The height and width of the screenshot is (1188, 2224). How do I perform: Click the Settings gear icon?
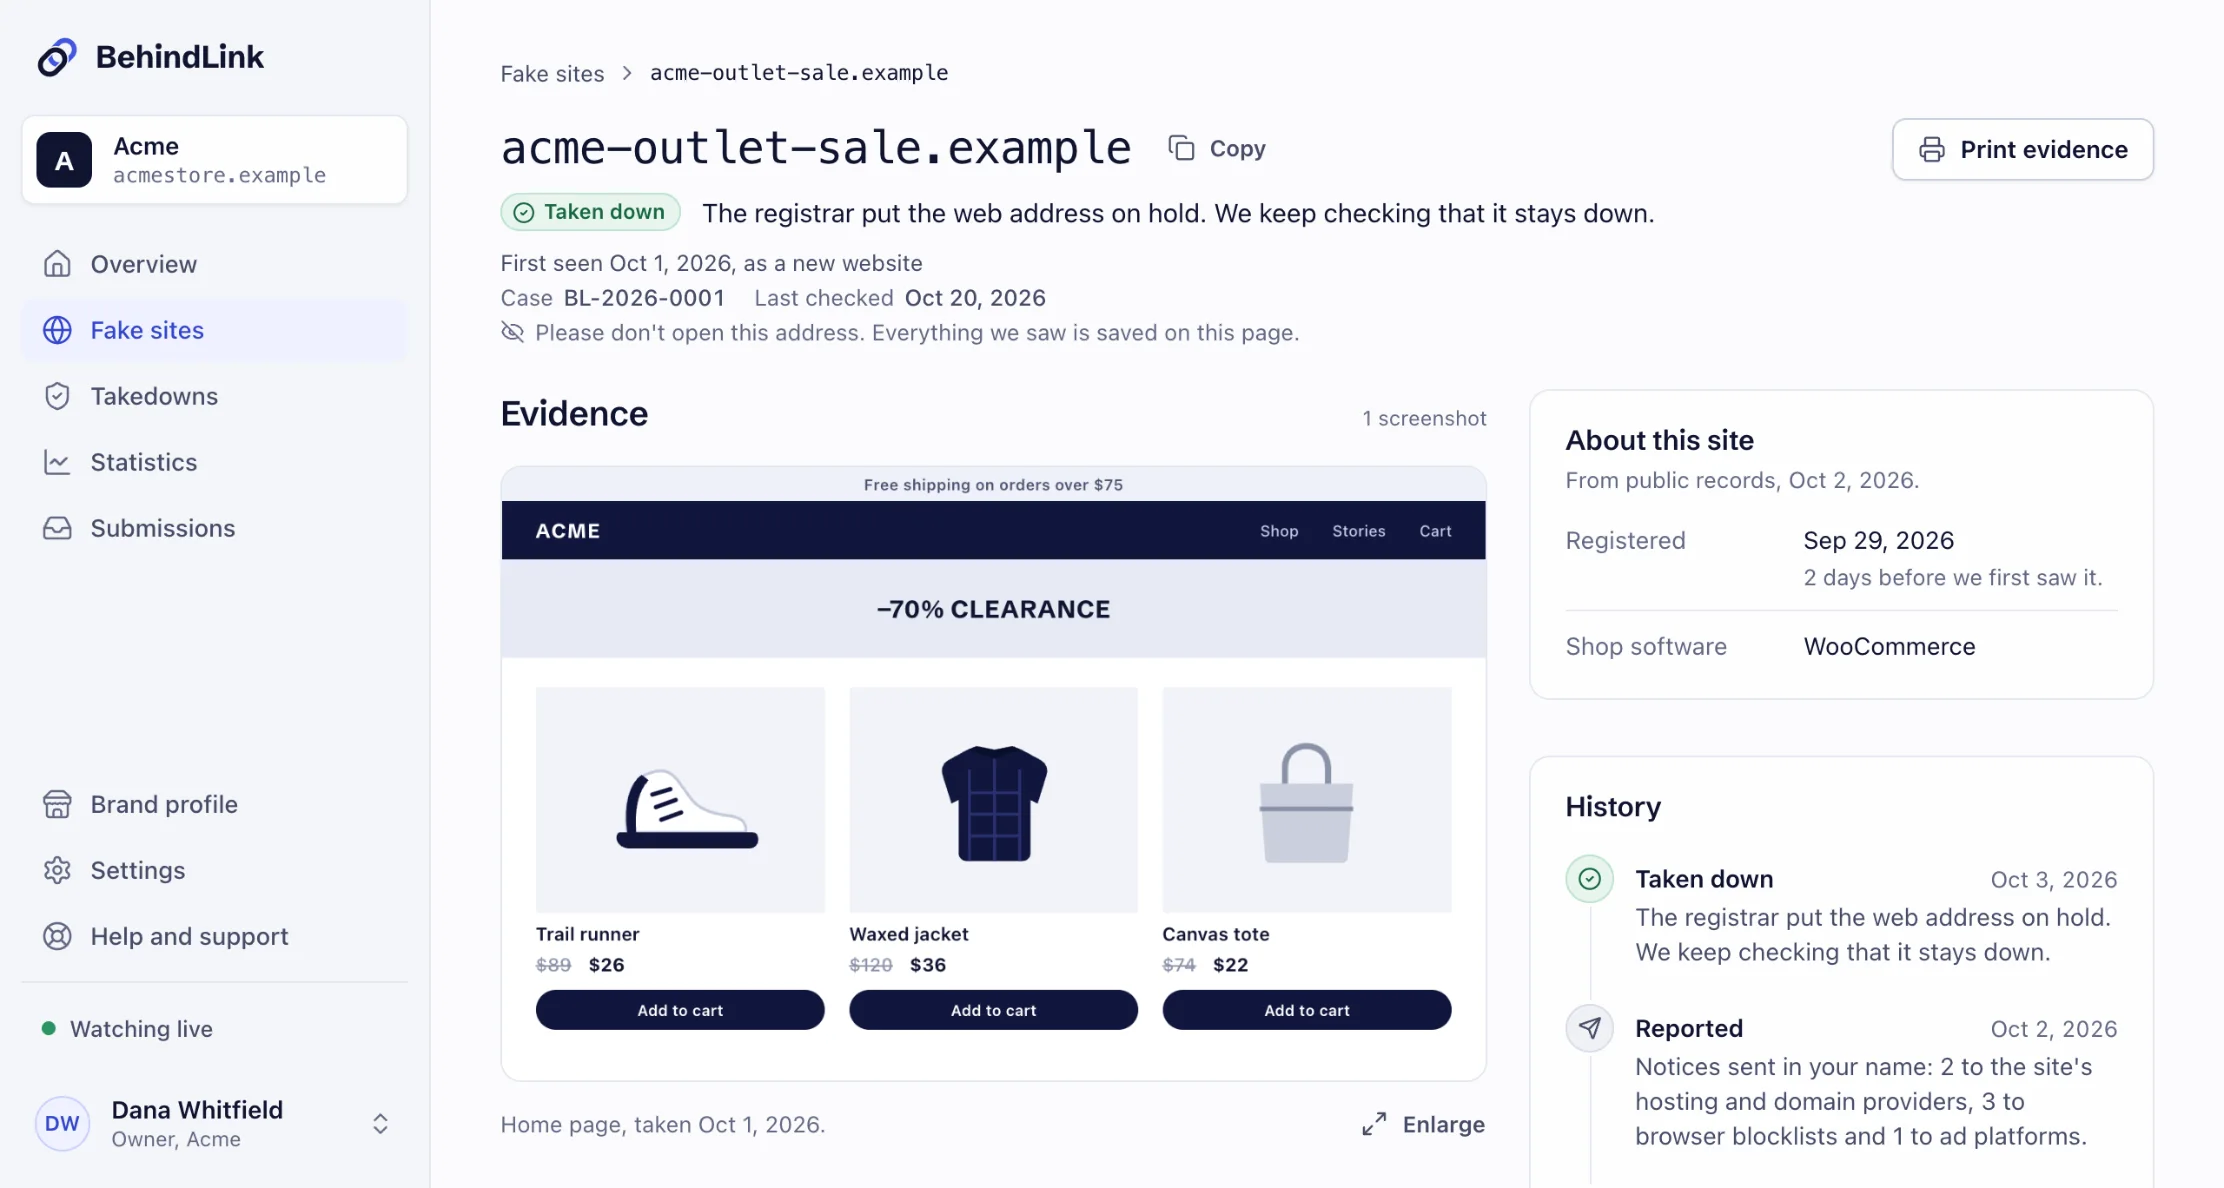[57, 870]
